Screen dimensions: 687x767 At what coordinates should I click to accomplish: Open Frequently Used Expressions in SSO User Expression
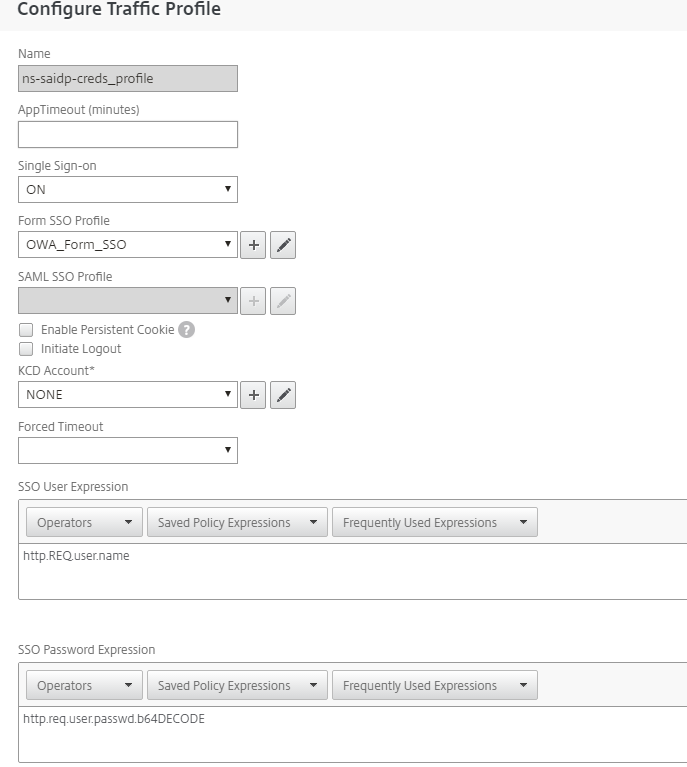click(434, 523)
